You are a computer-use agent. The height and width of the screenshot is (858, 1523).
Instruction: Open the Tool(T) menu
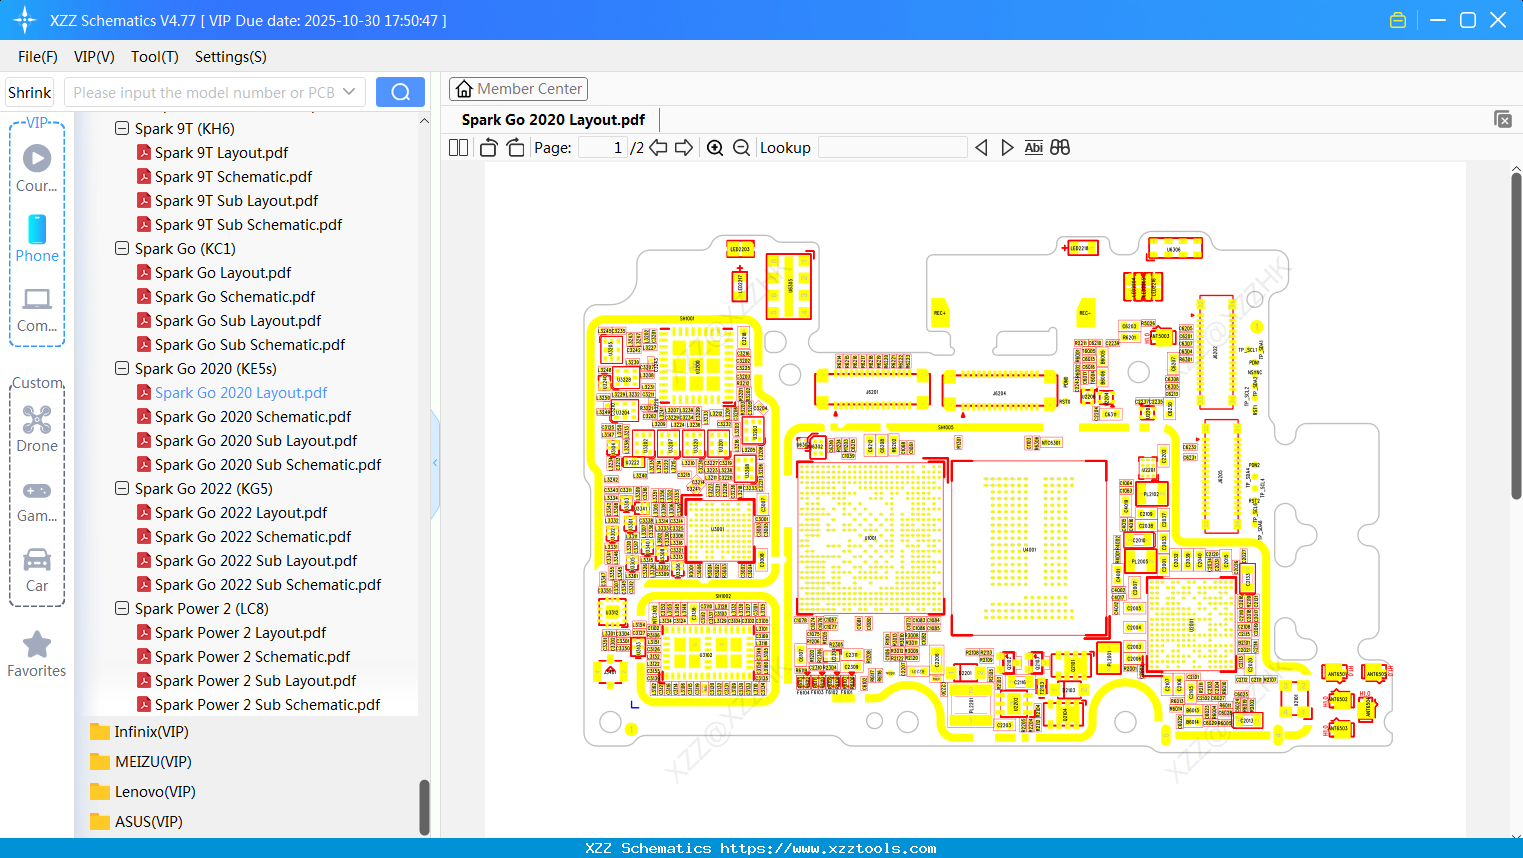[154, 57]
